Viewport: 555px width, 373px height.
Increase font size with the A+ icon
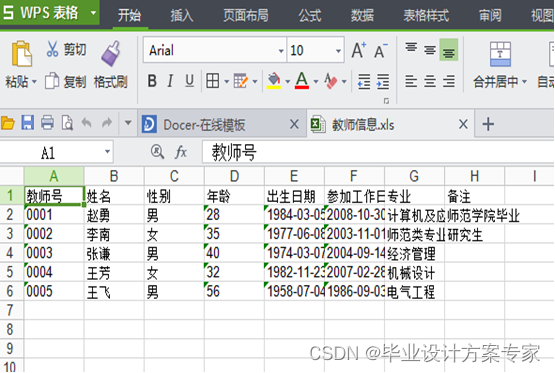(359, 50)
